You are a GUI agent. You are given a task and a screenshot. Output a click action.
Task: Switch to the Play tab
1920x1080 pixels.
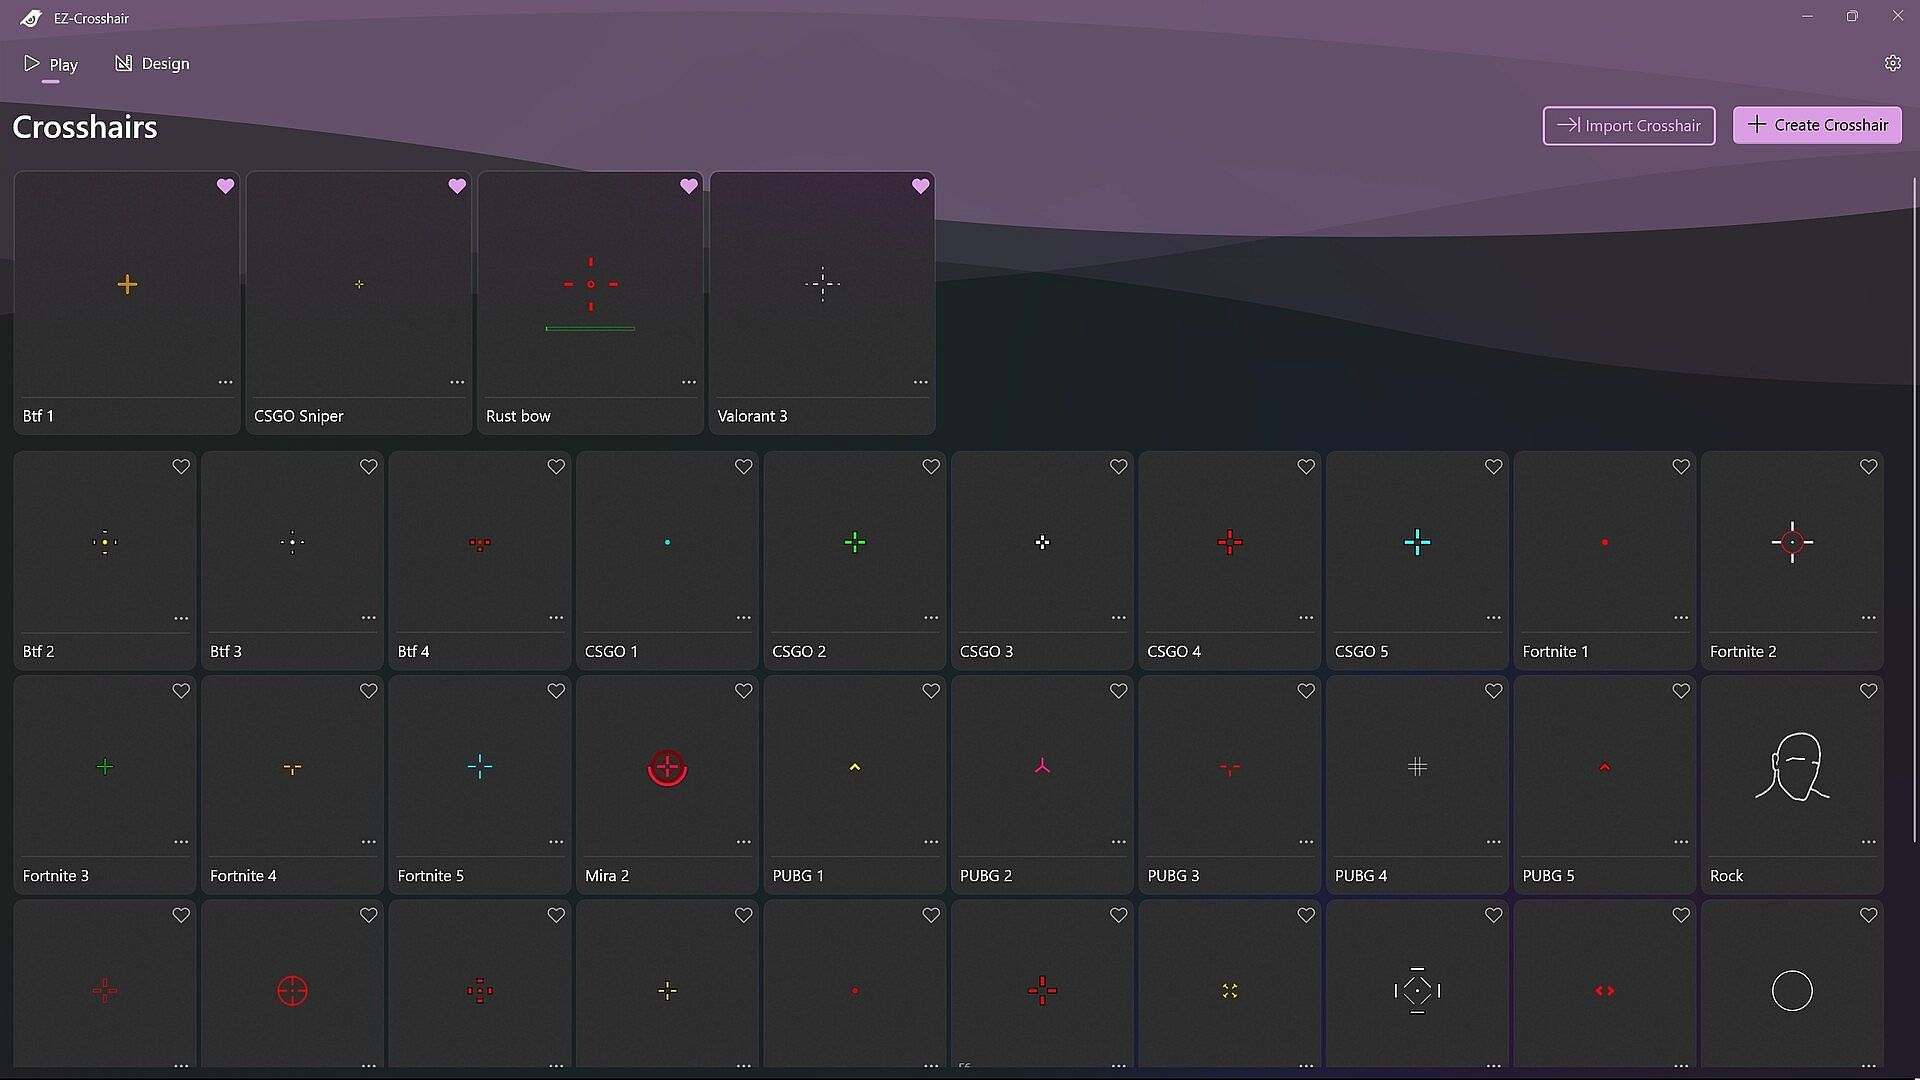[51, 64]
